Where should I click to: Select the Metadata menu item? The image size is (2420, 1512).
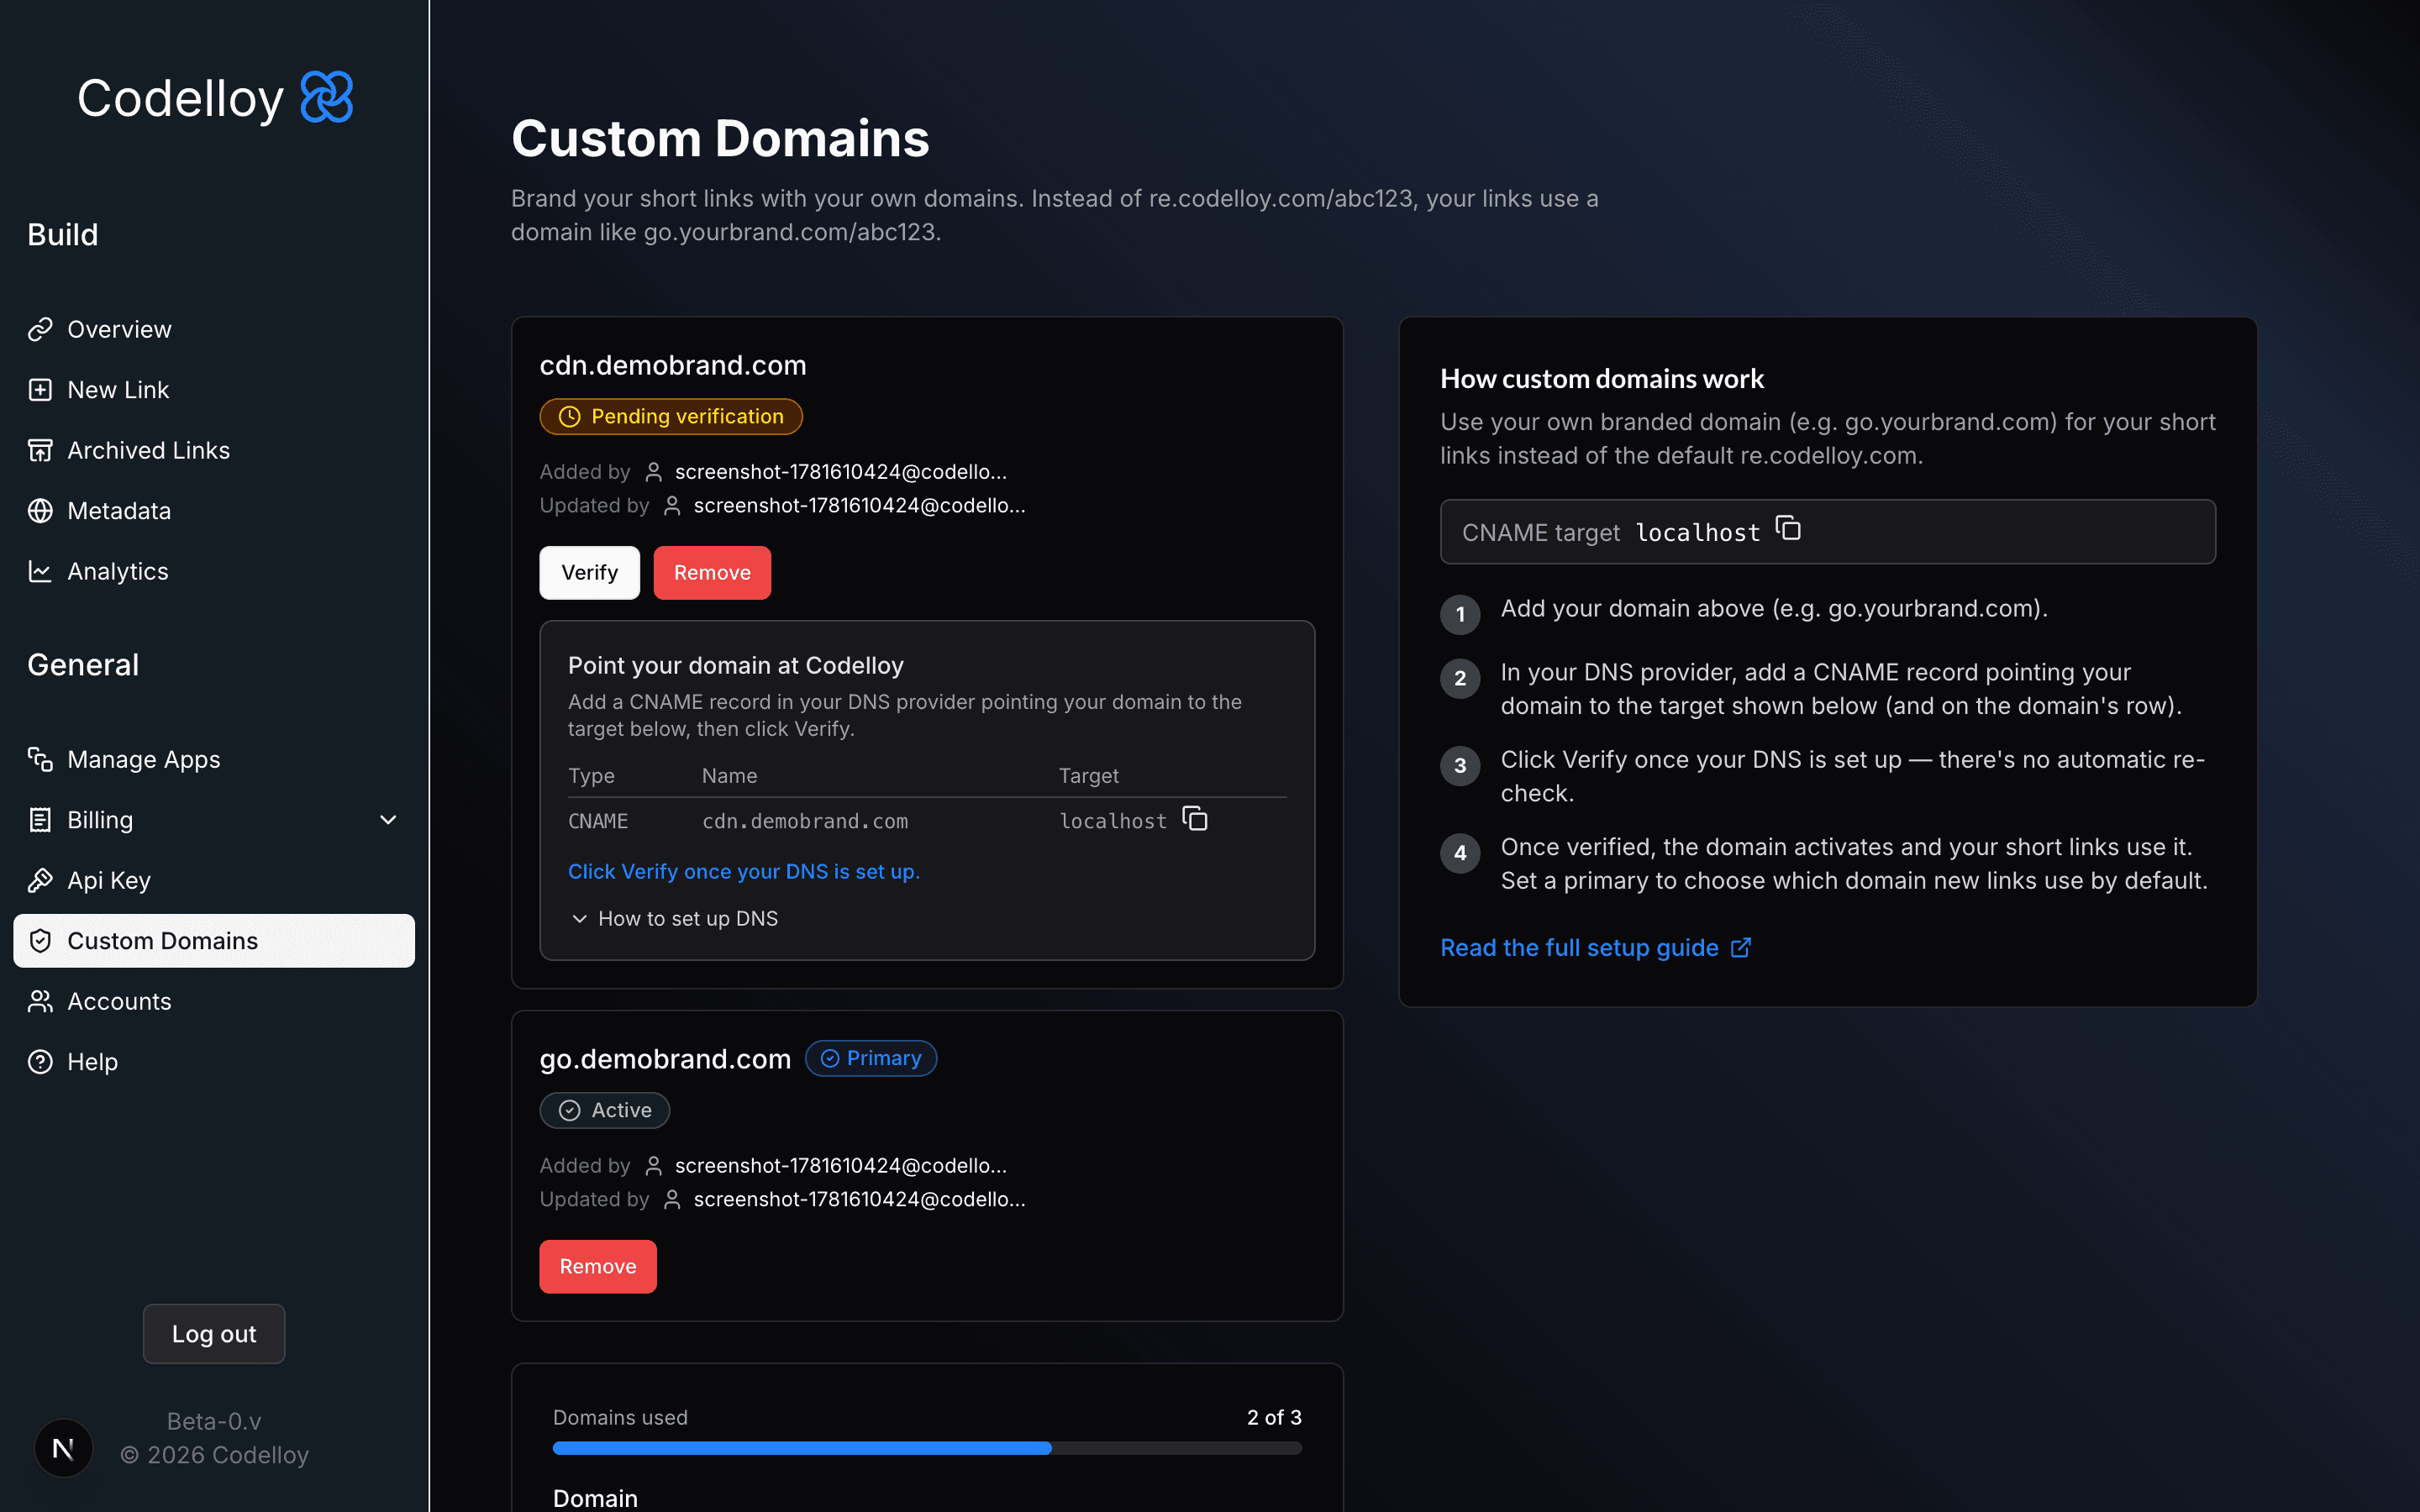(214, 511)
